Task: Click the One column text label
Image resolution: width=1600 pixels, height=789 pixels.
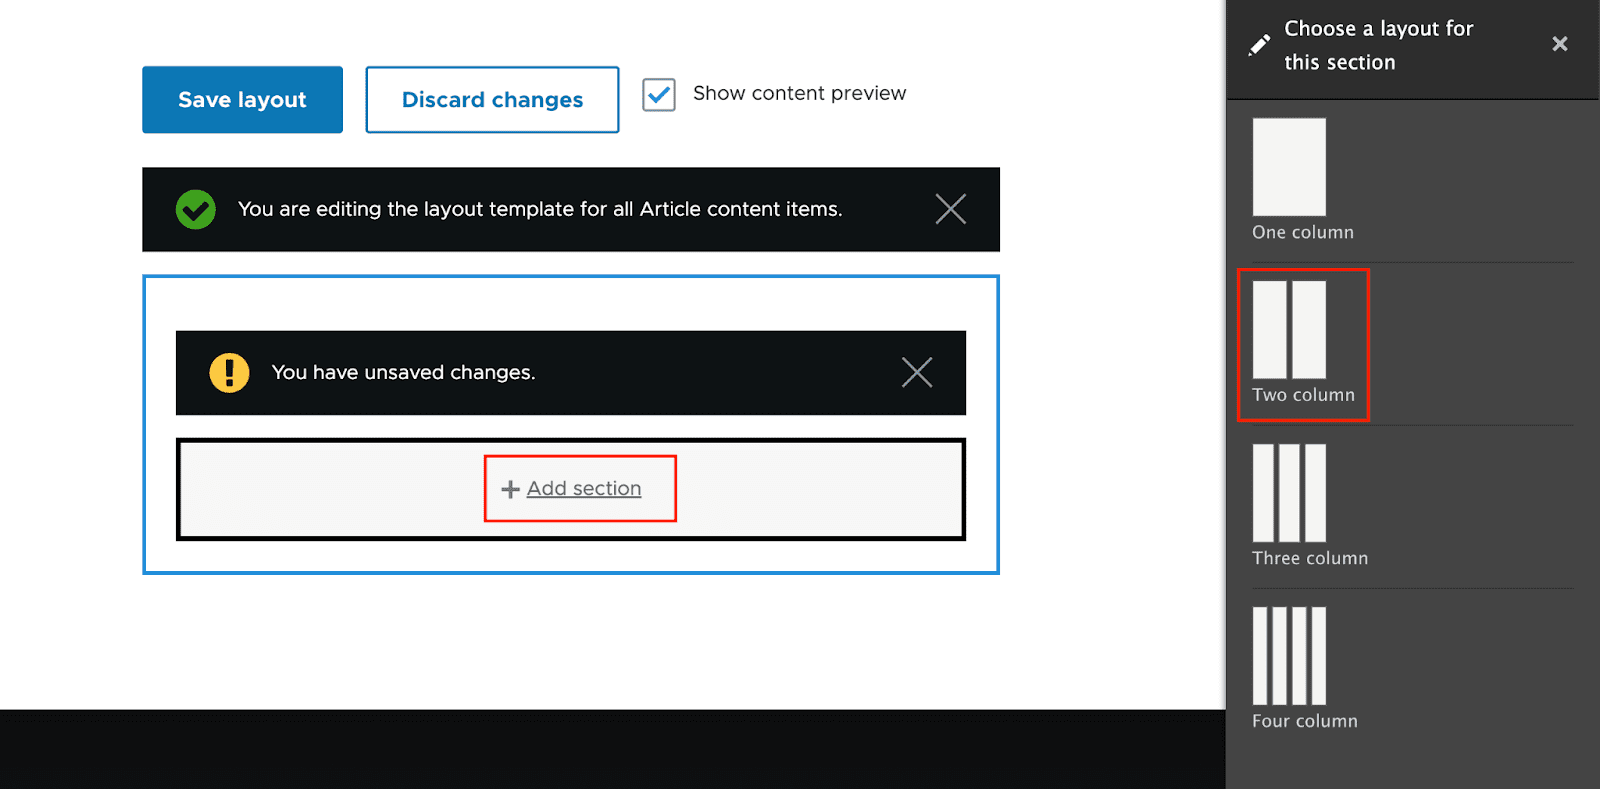Action: point(1303,233)
